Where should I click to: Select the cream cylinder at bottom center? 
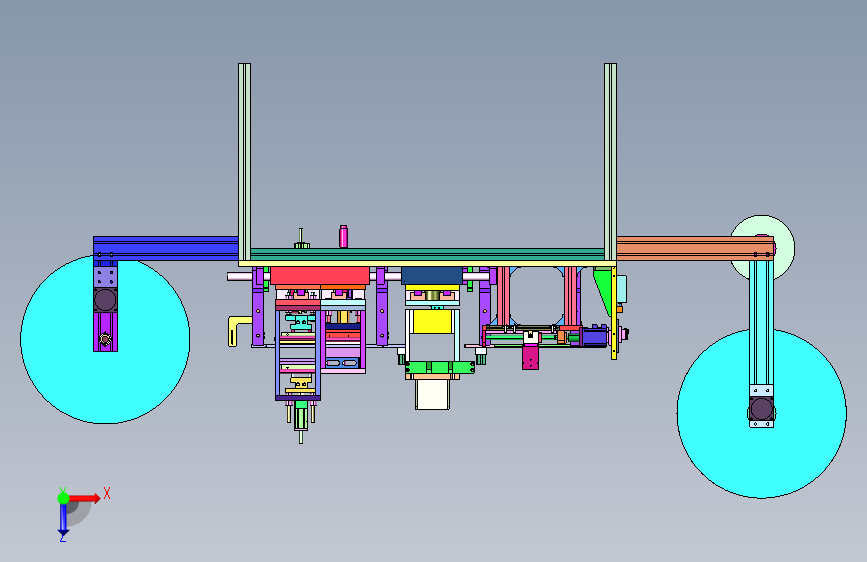(432, 394)
